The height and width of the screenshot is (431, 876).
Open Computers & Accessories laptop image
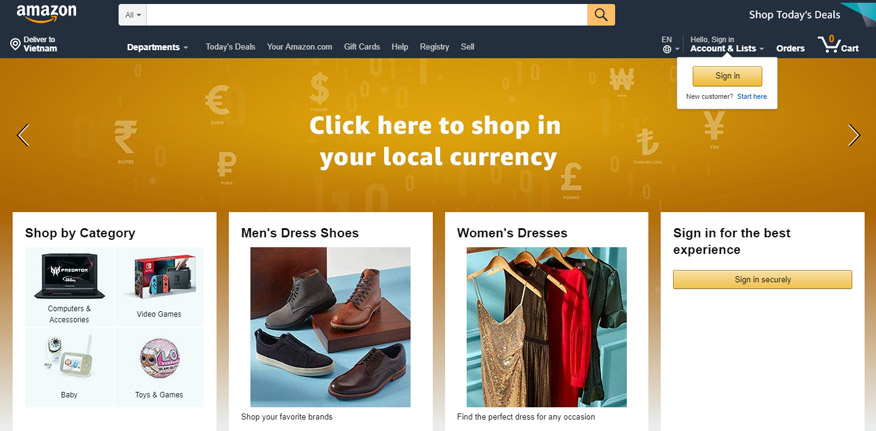point(69,276)
